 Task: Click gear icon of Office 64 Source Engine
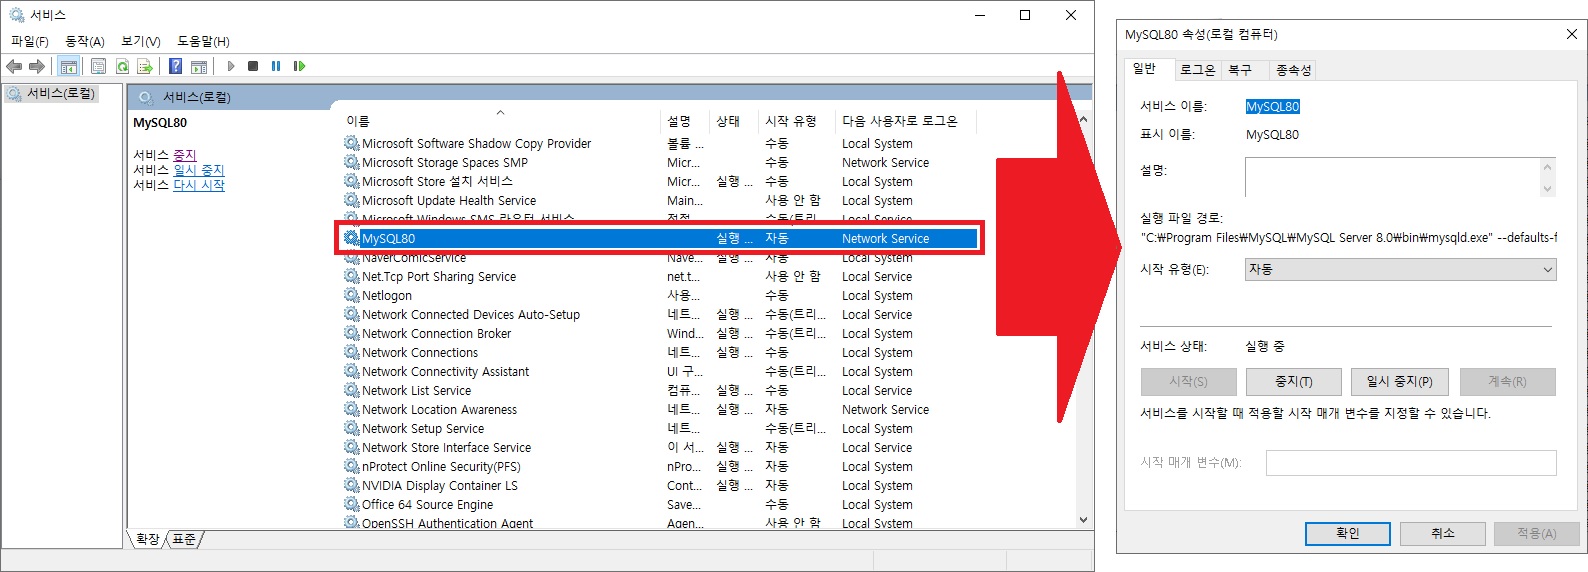tap(352, 504)
